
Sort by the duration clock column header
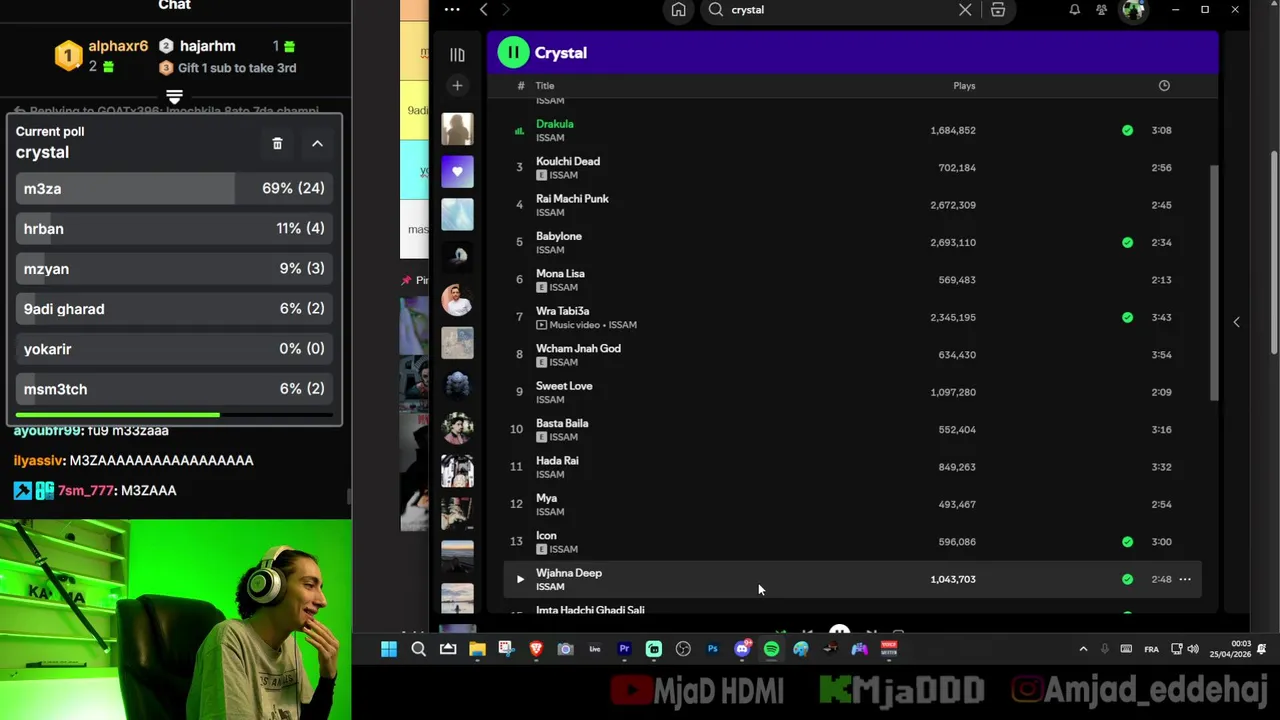pyautogui.click(x=1164, y=86)
